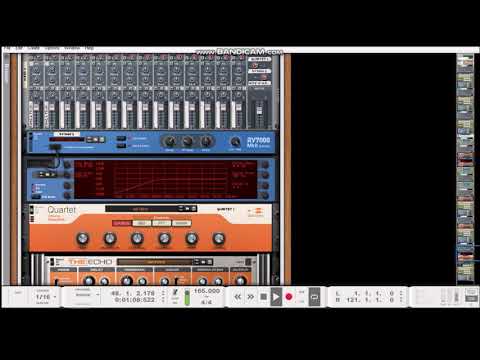Click the time display 0:01:08:522
This screenshot has width=480, height=360.
pos(135,300)
